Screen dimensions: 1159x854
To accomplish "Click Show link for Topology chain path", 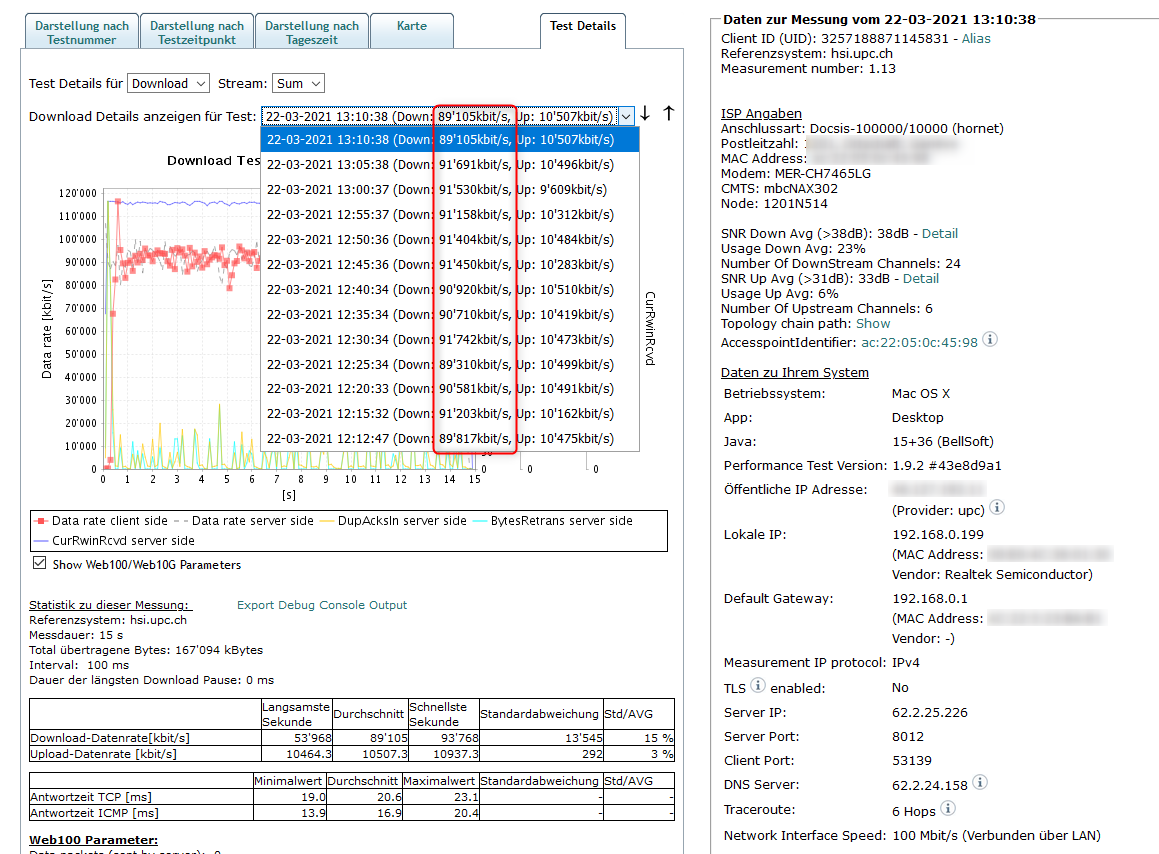I will [873, 323].
